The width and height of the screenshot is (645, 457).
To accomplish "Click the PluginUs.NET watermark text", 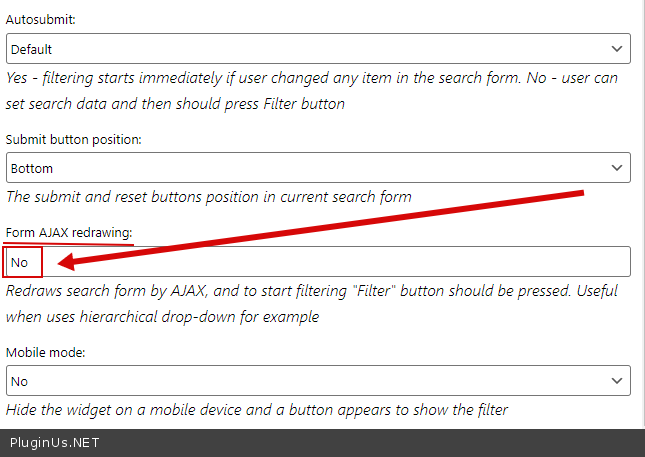I will click(x=55, y=442).
